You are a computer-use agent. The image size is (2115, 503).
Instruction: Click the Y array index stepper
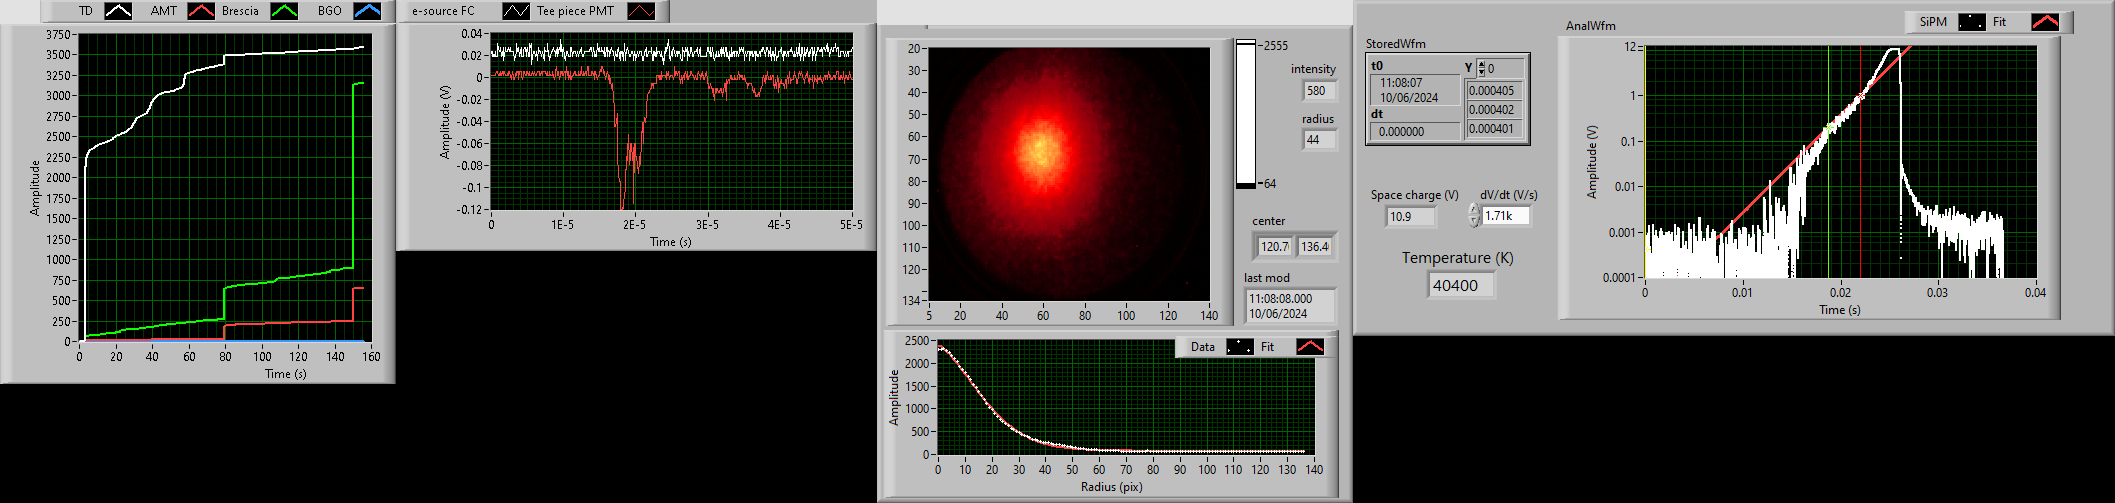tap(1481, 68)
